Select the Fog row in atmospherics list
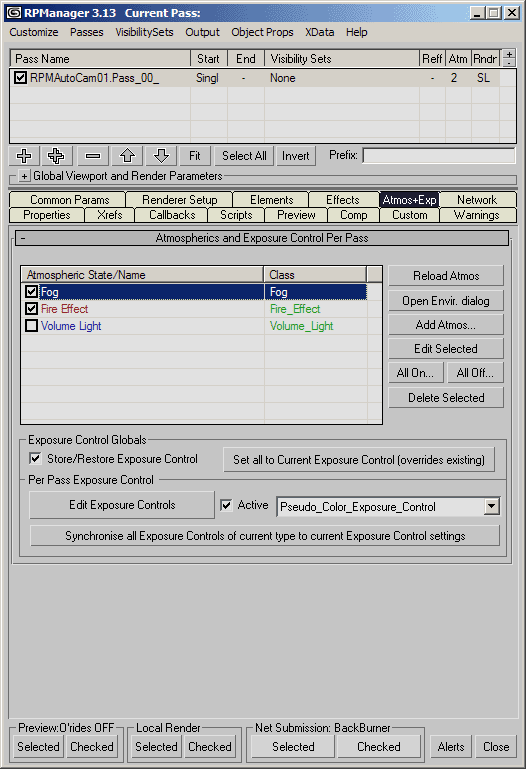 194,292
